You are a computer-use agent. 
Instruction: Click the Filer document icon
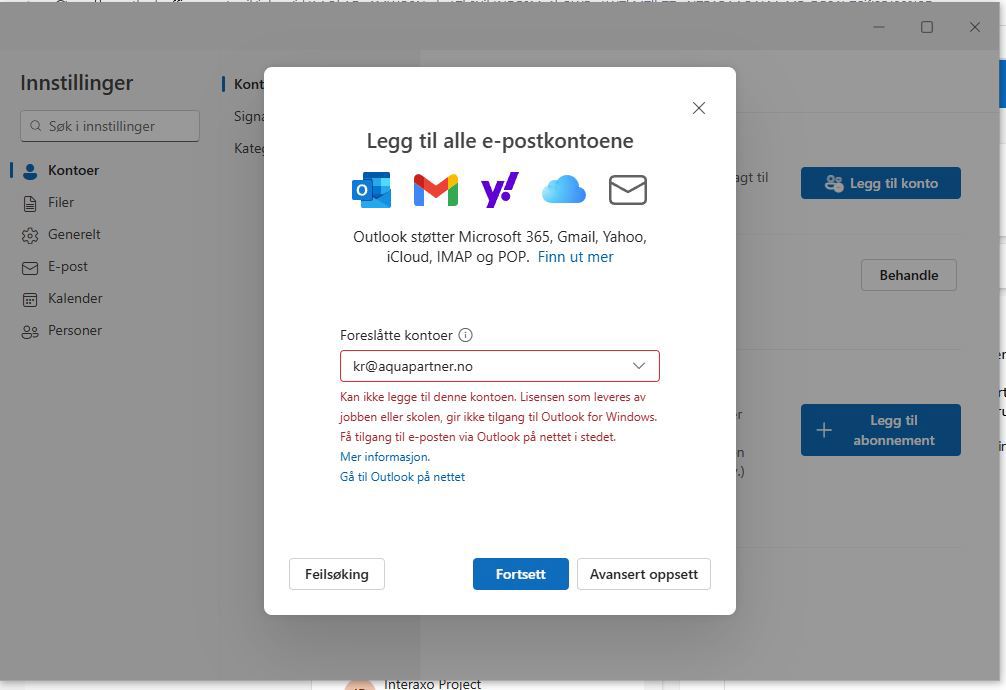30,203
